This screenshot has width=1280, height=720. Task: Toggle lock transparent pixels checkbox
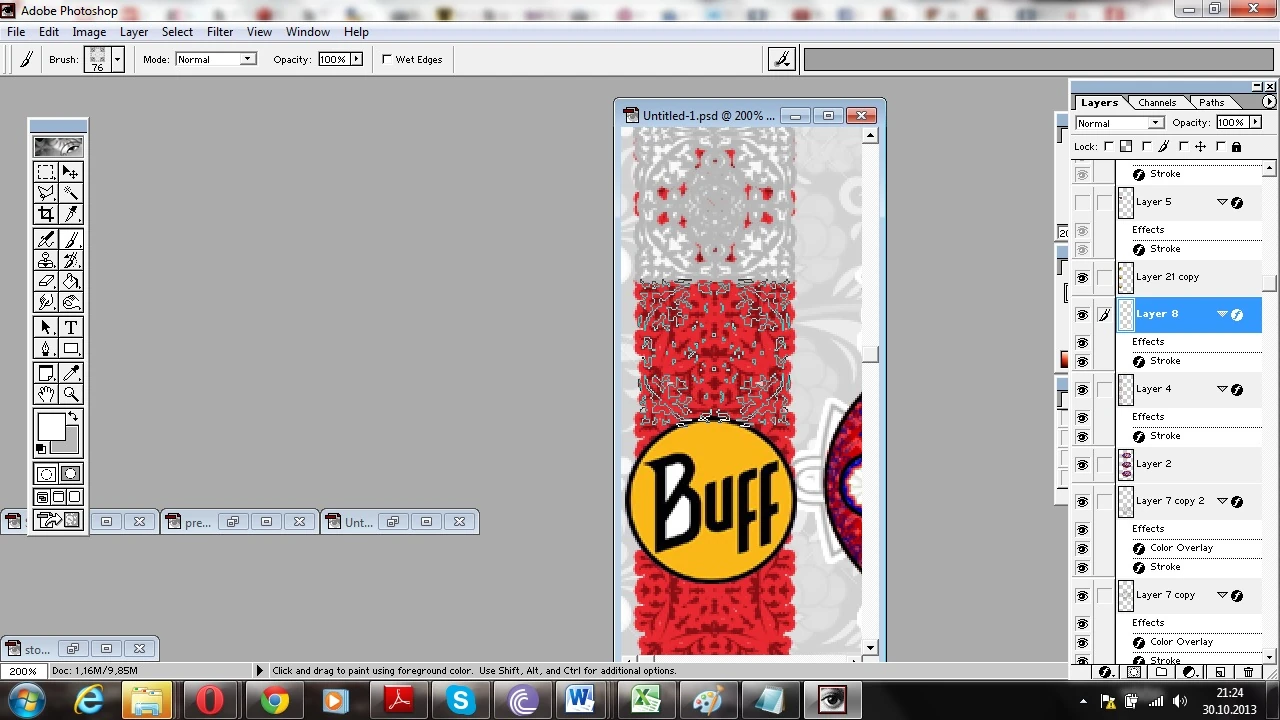(x=1107, y=147)
